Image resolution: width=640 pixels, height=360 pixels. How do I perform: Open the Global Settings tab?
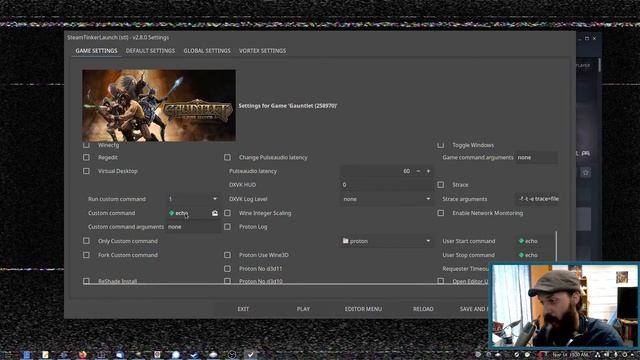207,51
